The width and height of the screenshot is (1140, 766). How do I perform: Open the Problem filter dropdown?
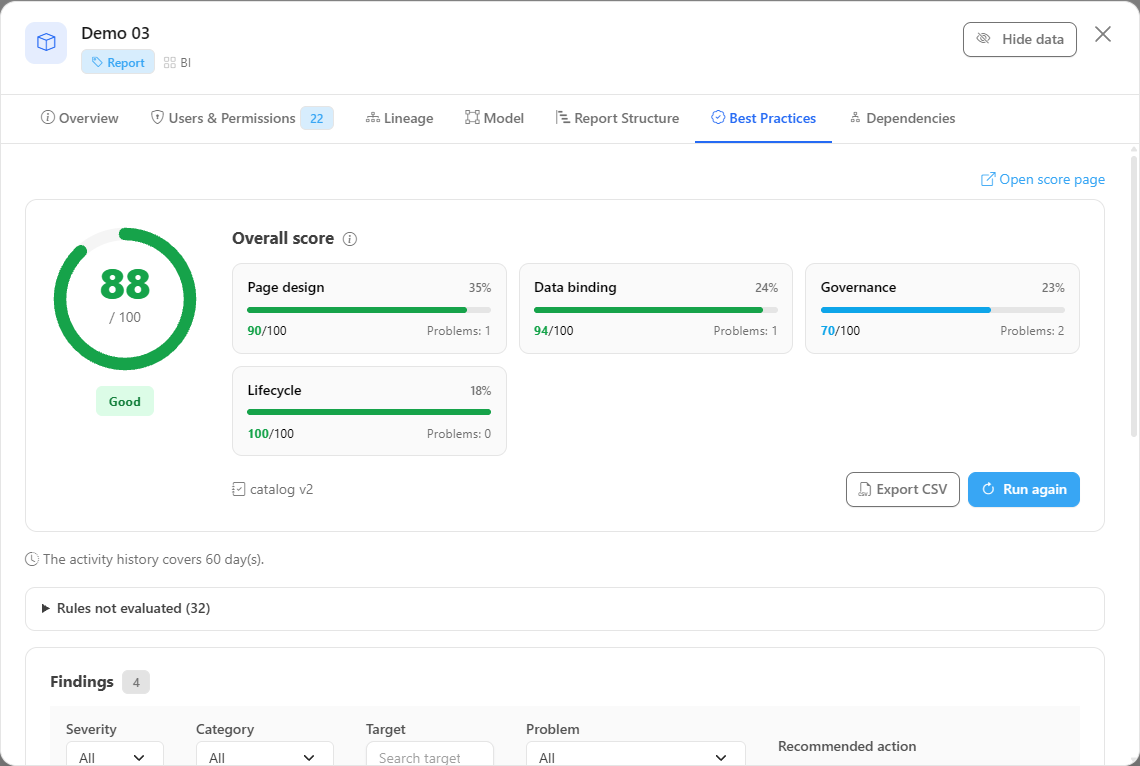point(635,756)
